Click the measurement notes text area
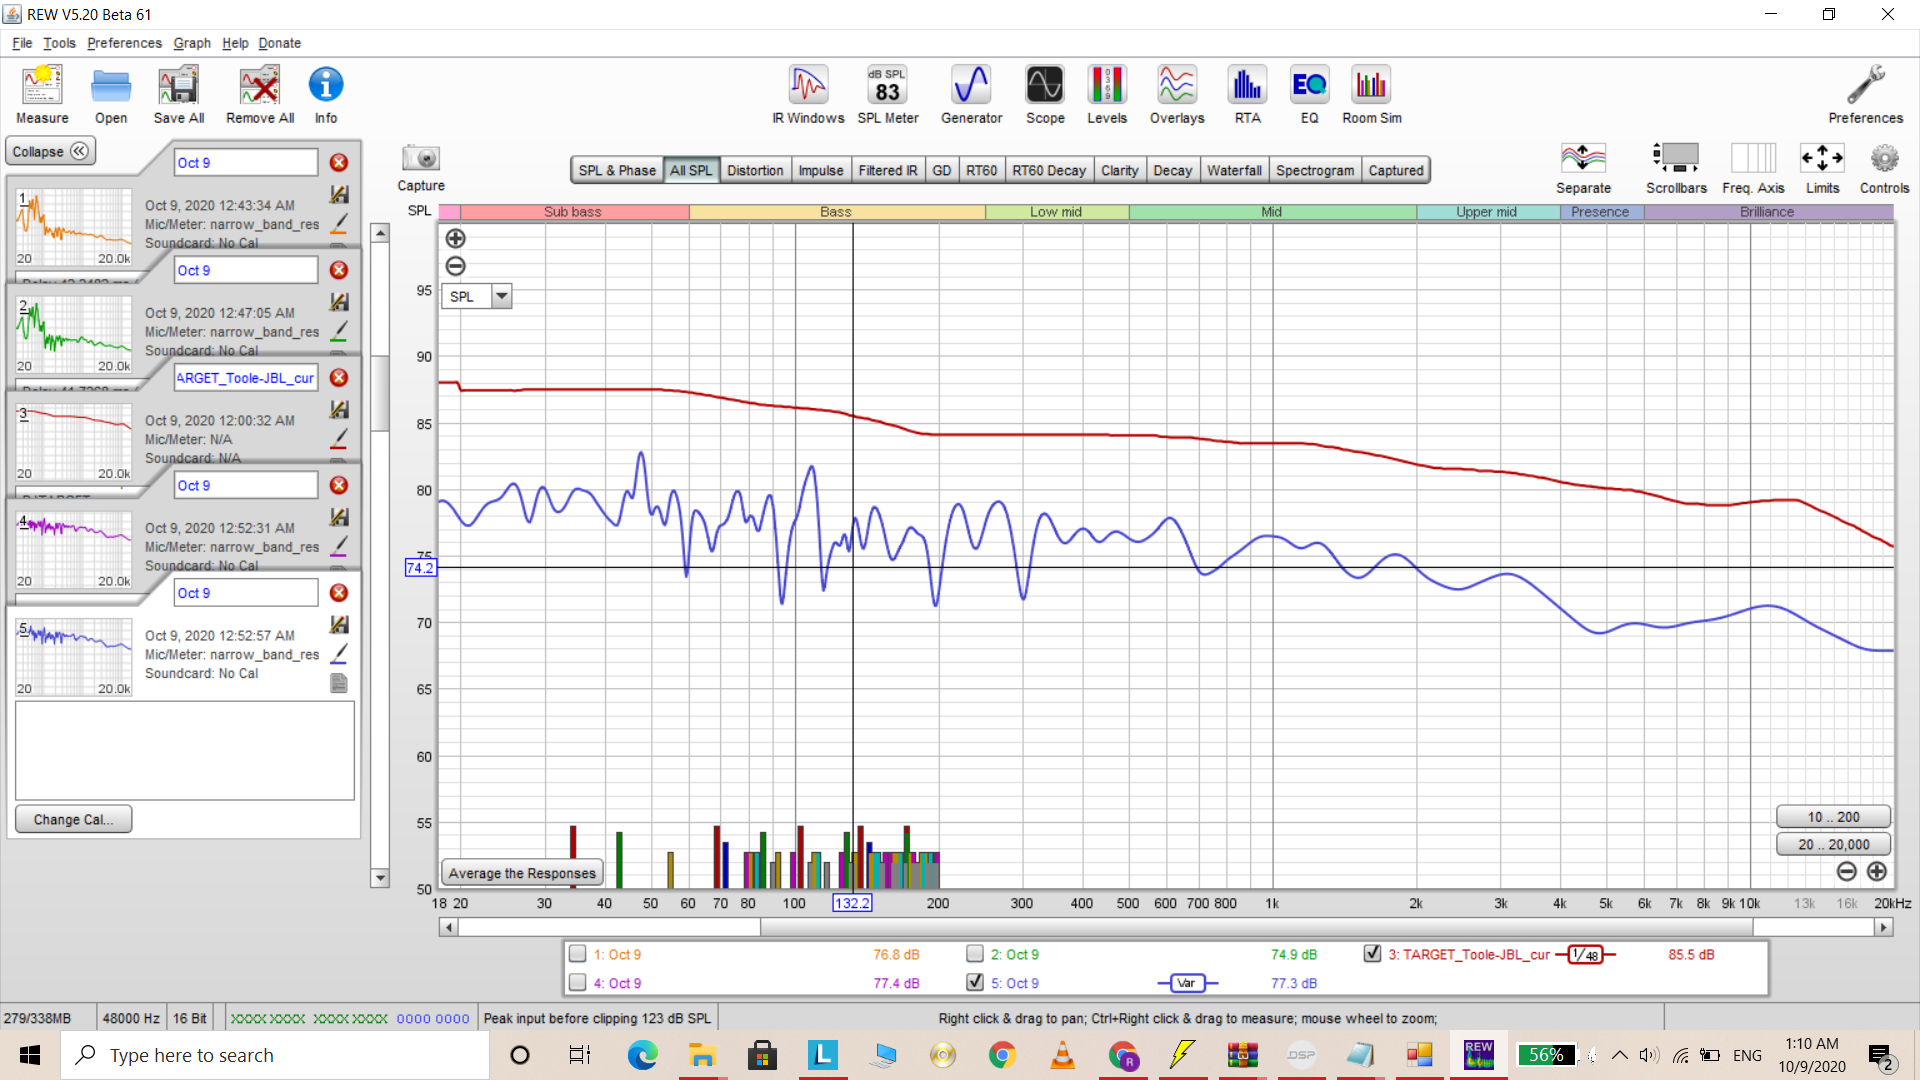This screenshot has width=1920, height=1080. pos(185,750)
